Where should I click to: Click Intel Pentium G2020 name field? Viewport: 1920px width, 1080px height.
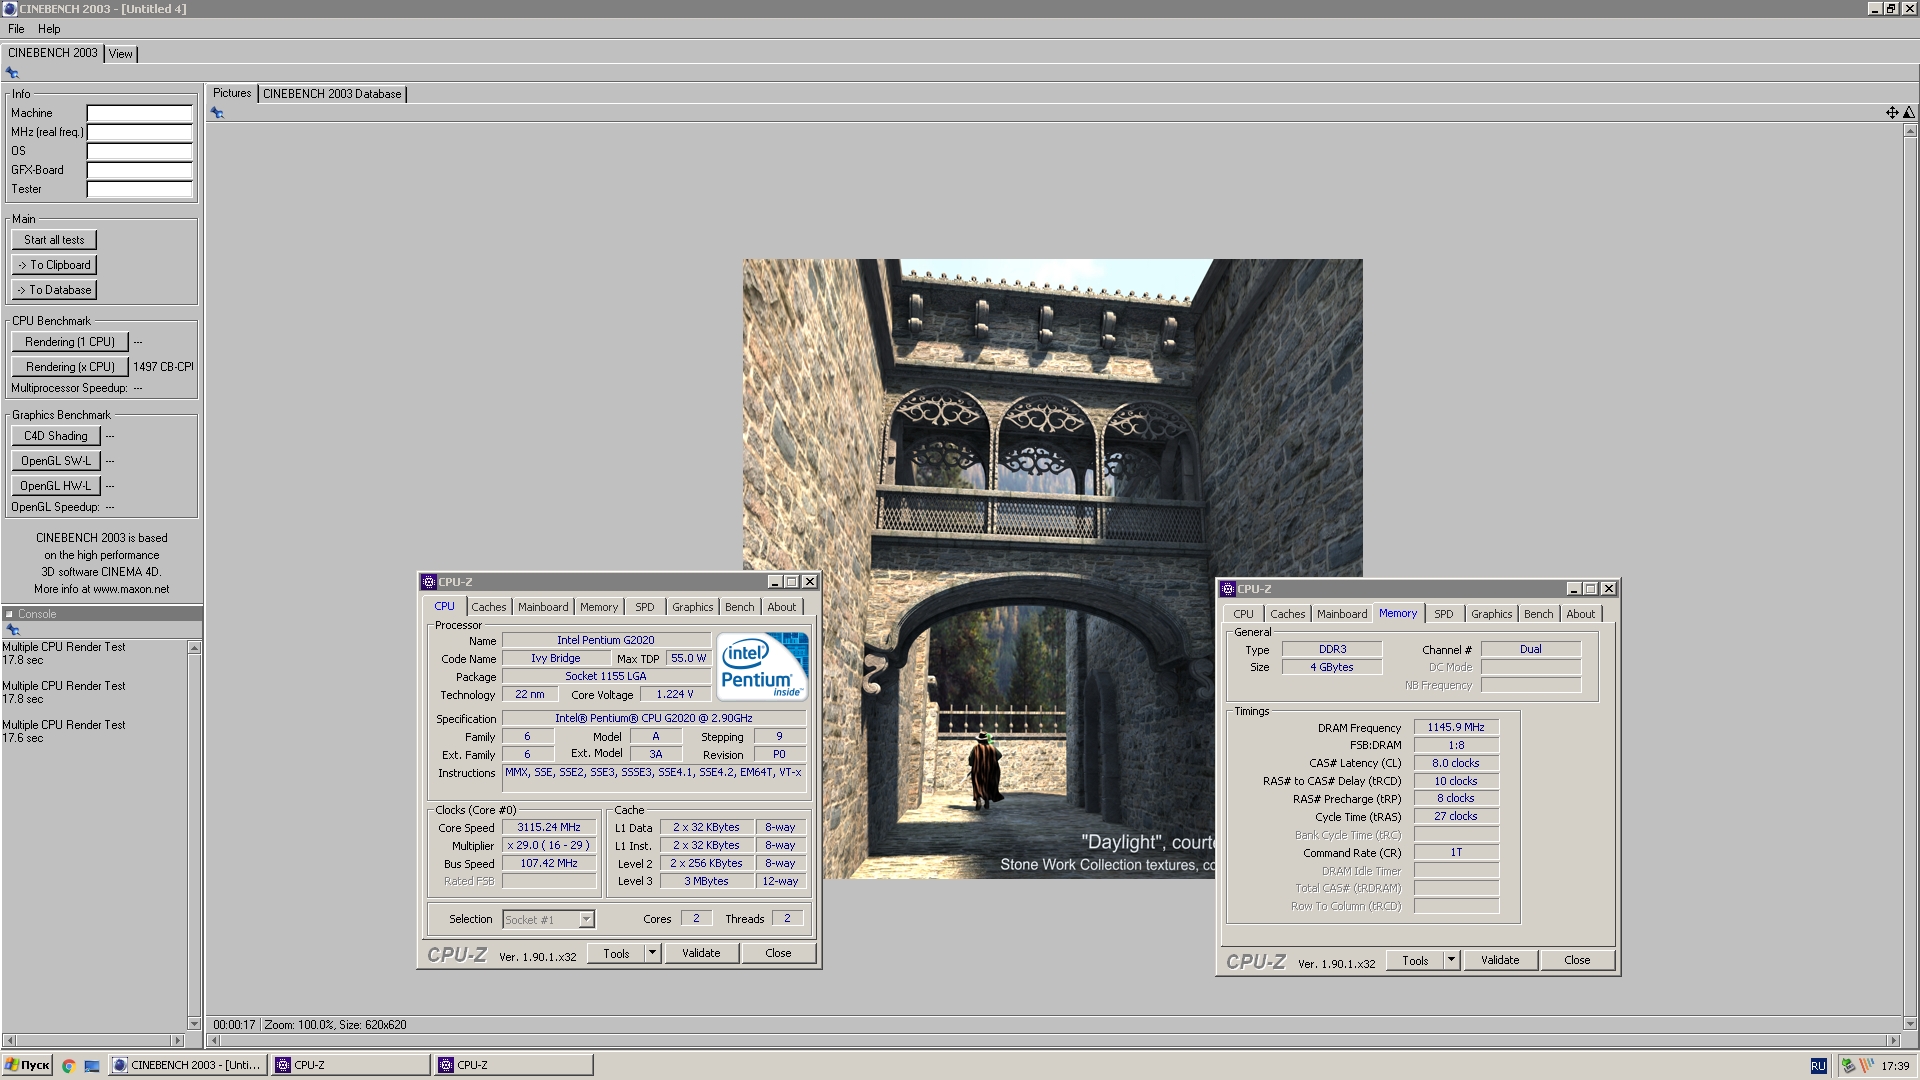coord(606,640)
